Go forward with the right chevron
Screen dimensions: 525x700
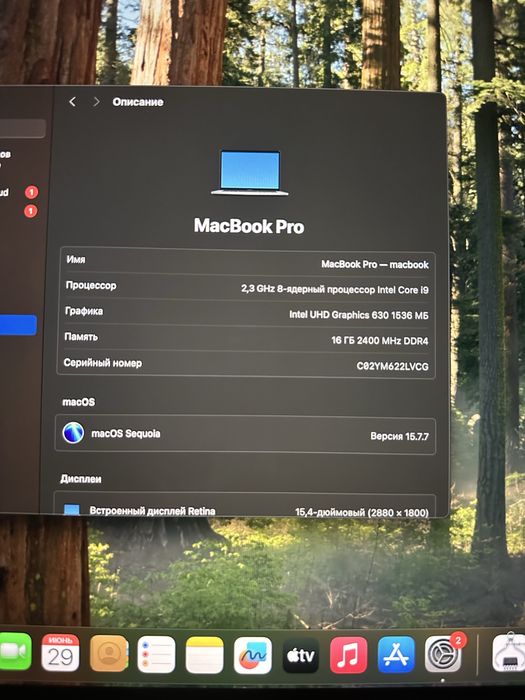click(x=96, y=102)
